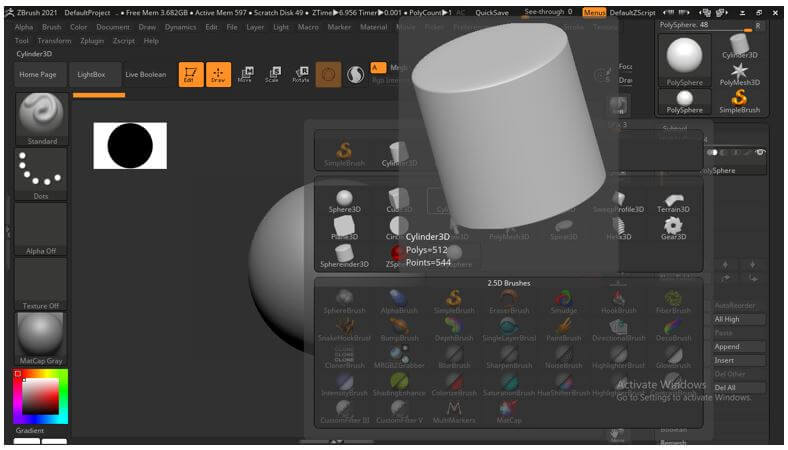Open the Home Page

(38, 74)
